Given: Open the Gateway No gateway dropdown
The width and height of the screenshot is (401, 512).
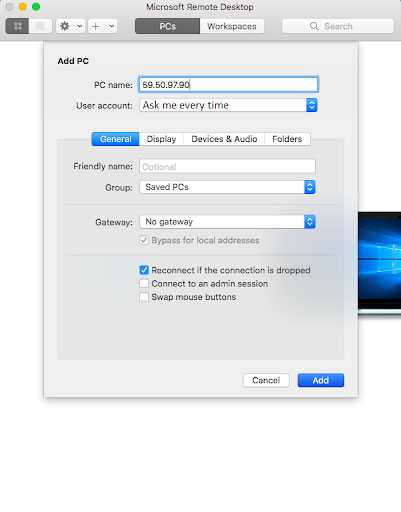Looking at the screenshot, I should pos(227,222).
